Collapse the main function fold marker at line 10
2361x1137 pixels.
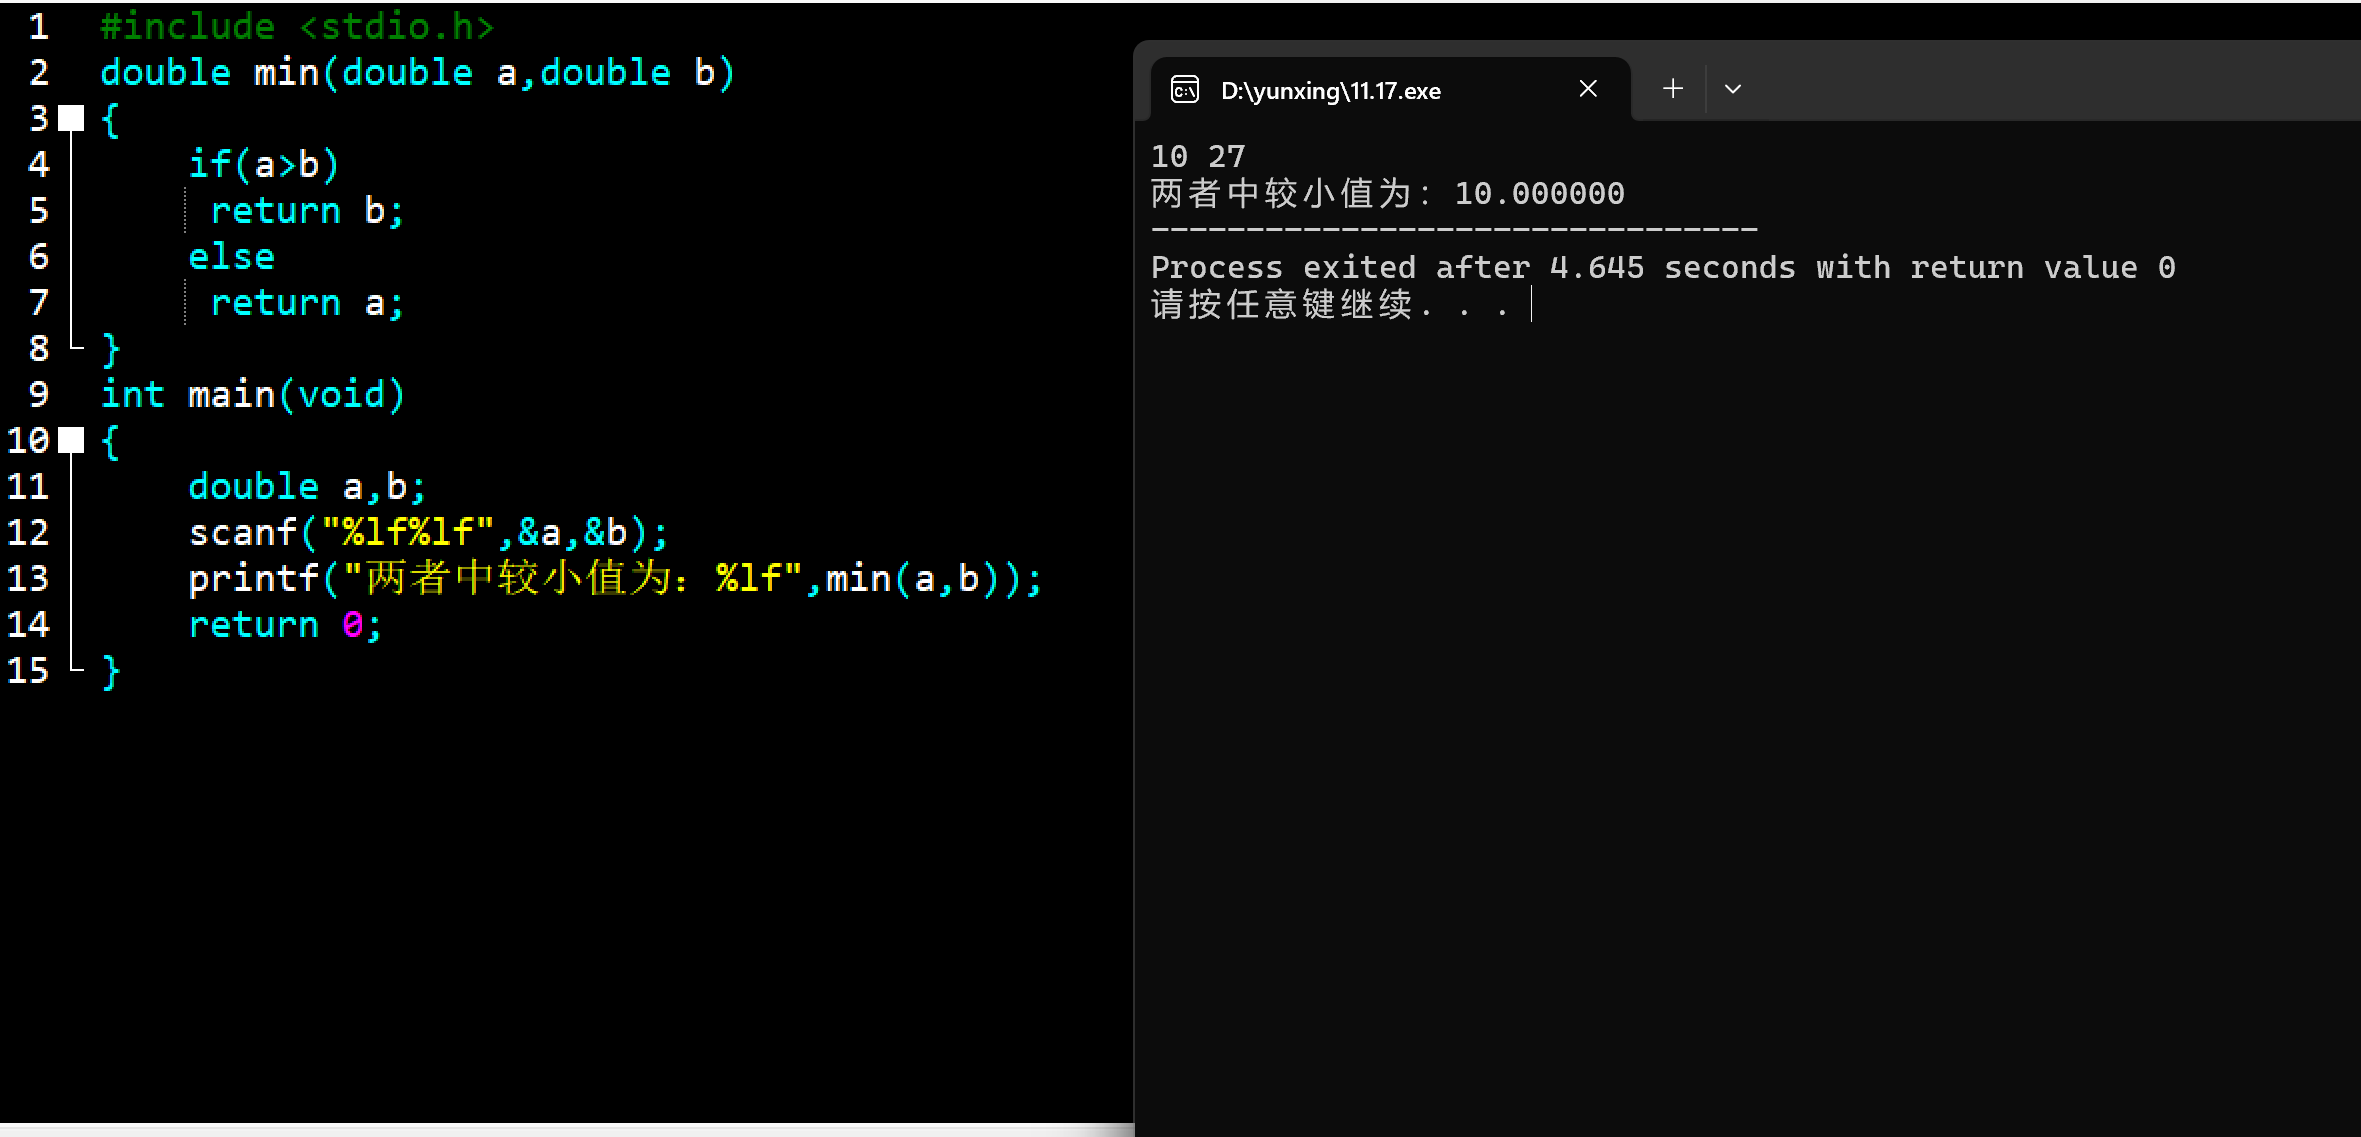pyautogui.click(x=71, y=440)
